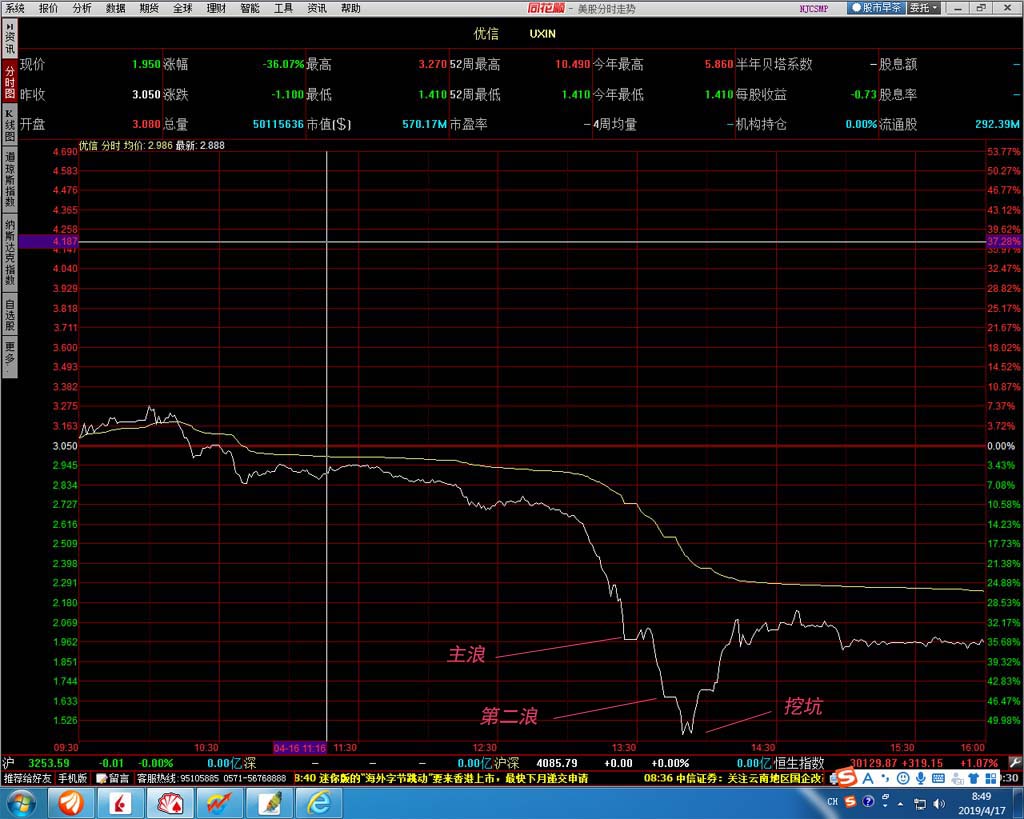The image size is (1024, 819).
Task: Open the Windows Start button
Action: pos(22,803)
